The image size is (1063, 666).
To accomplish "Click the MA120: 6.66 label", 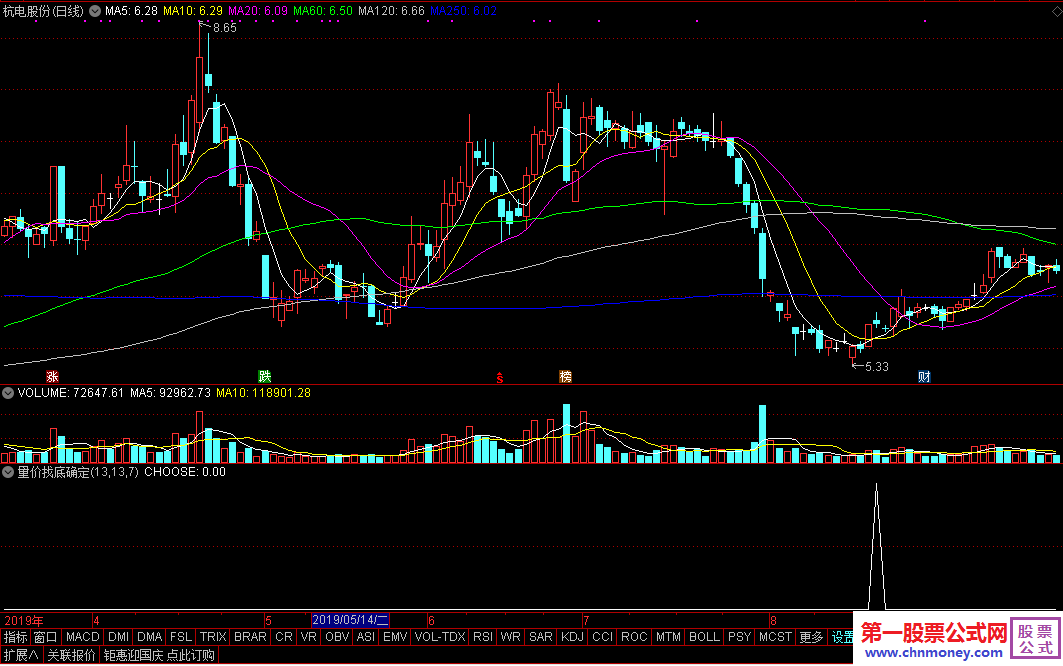I will click(391, 11).
